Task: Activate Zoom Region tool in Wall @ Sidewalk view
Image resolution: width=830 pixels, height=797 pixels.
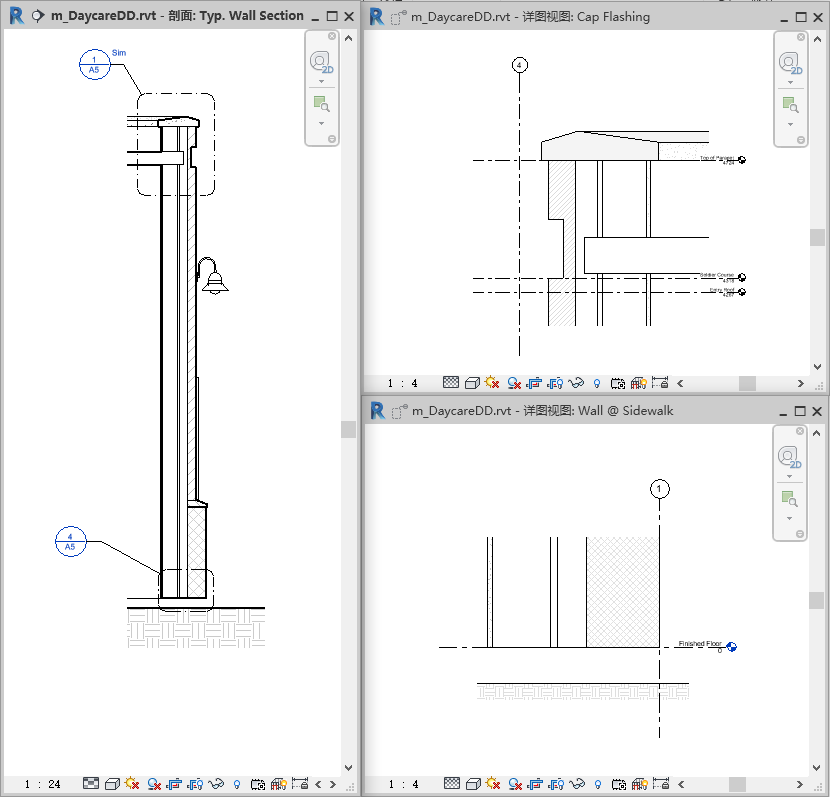Action: tap(789, 499)
